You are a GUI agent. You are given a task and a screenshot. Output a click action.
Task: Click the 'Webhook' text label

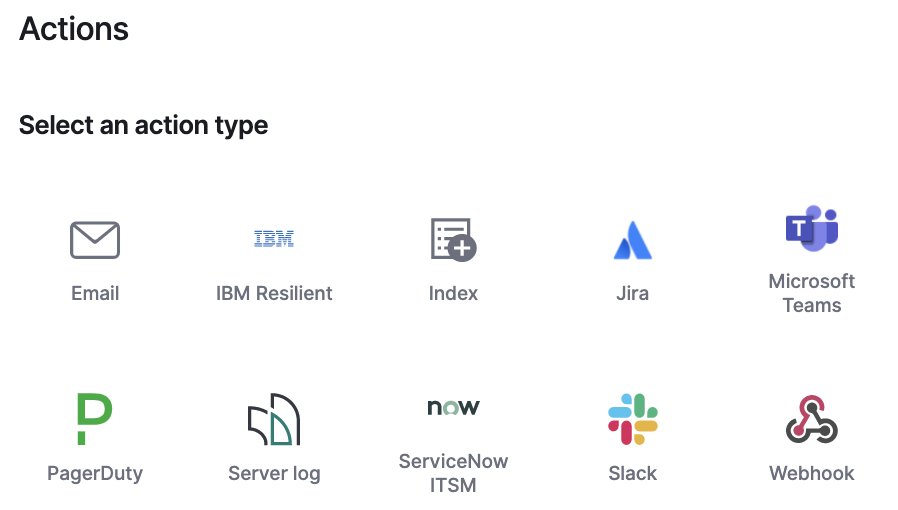pyautogui.click(x=811, y=473)
